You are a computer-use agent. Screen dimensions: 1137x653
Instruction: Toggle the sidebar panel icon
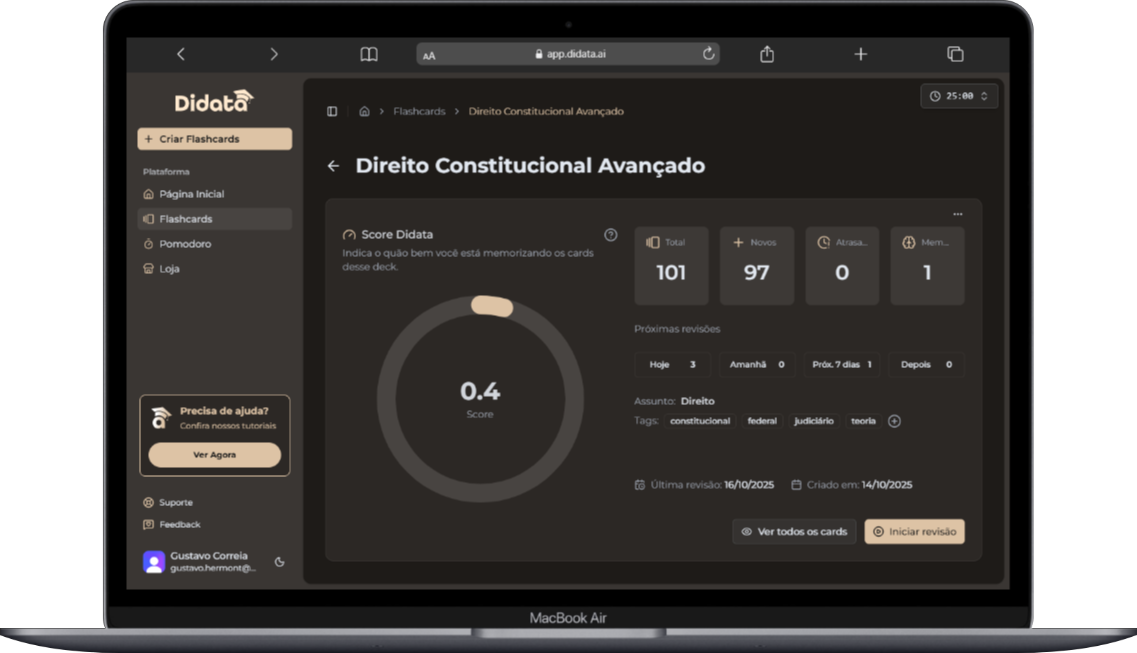point(332,112)
